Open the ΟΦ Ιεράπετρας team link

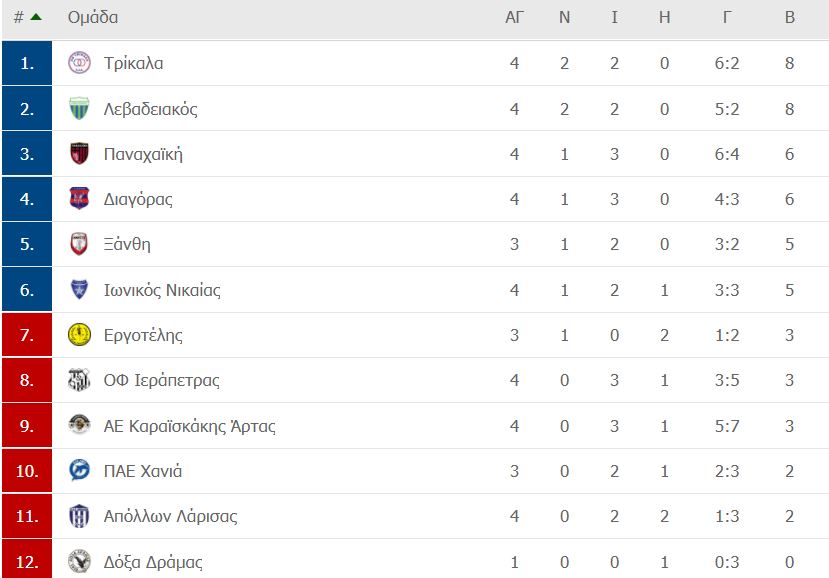161,380
